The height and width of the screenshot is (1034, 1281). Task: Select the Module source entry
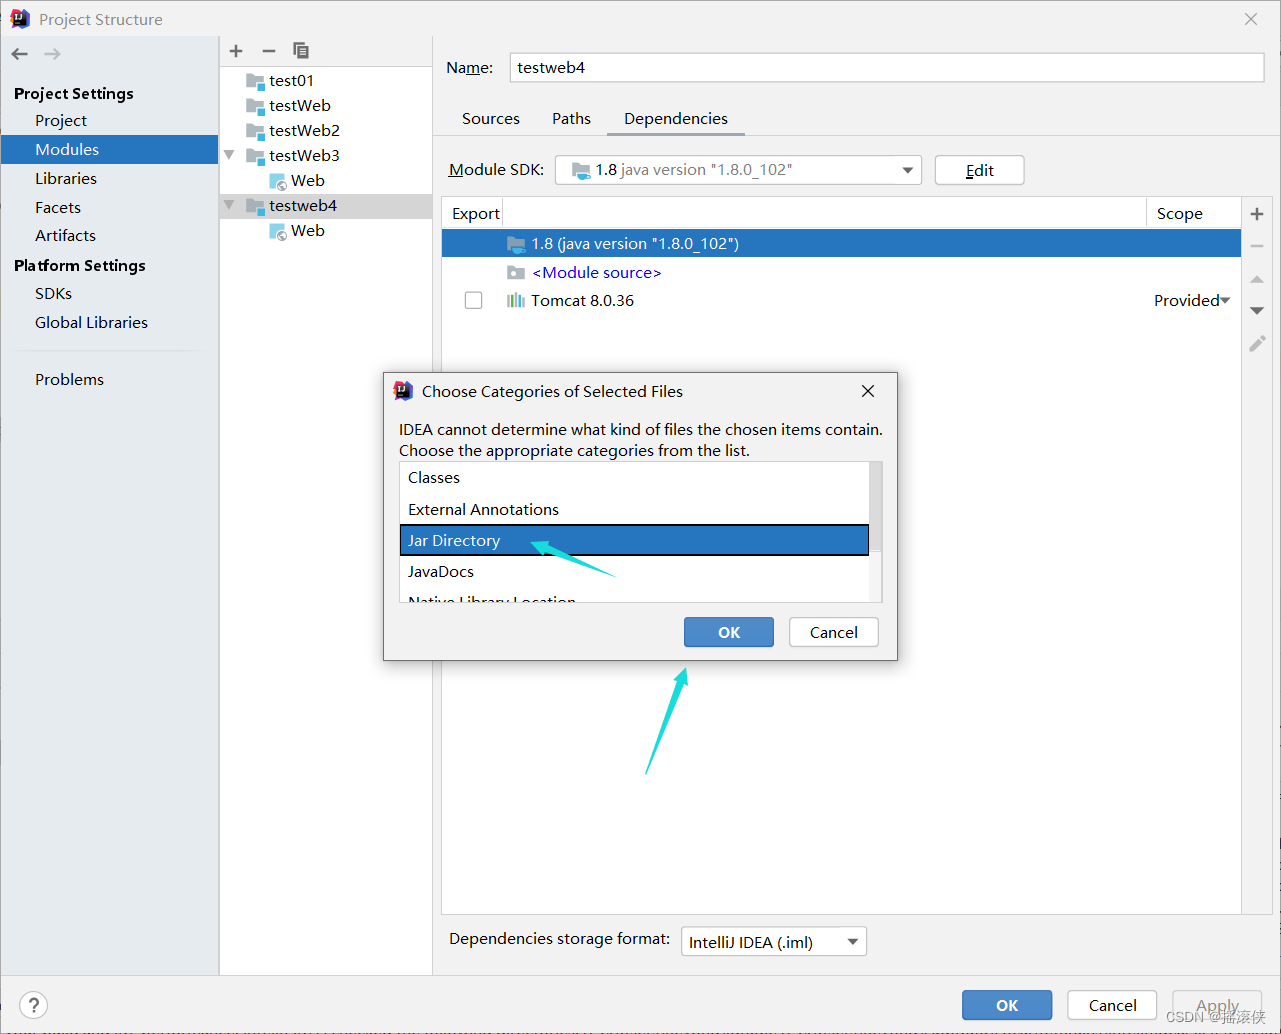click(x=597, y=272)
